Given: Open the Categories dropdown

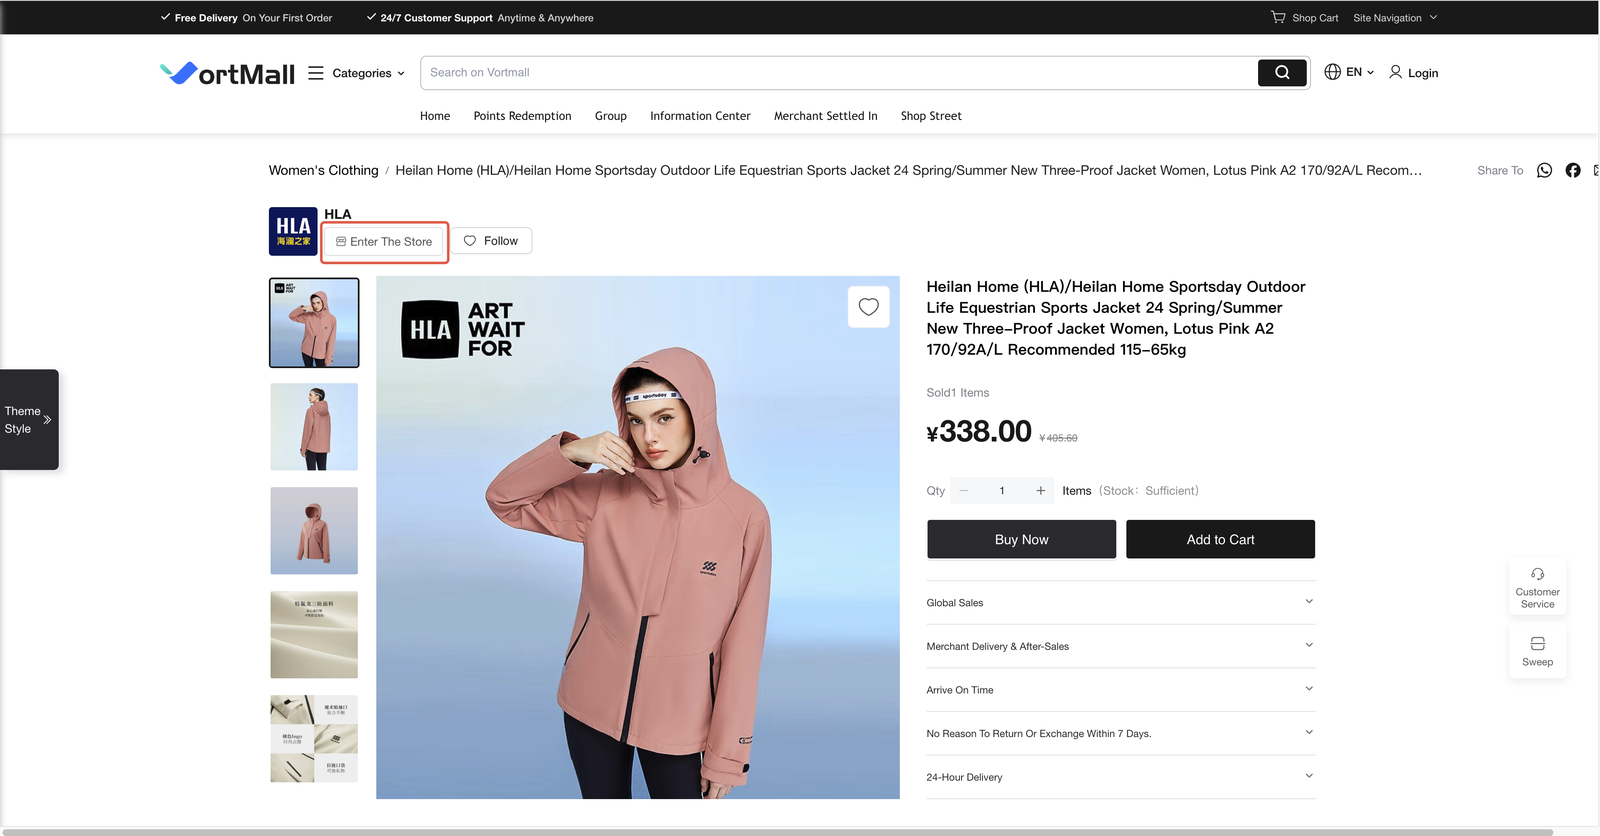Looking at the screenshot, I should [359, 73].
